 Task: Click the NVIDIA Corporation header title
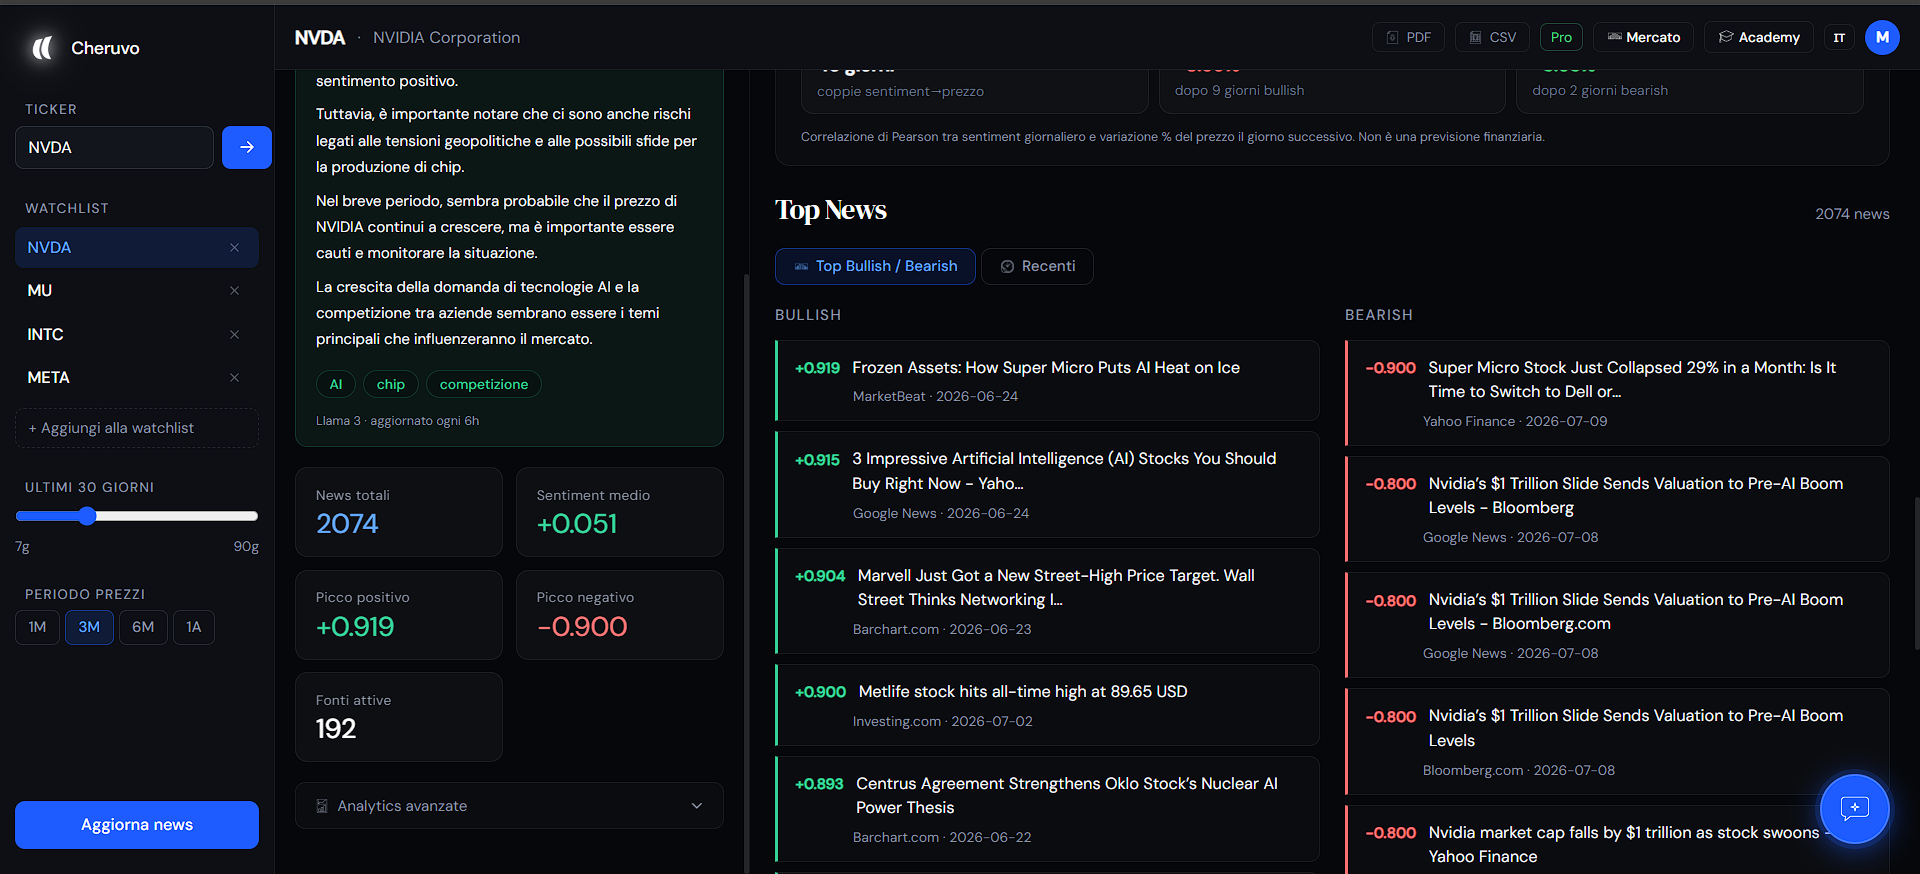pos(446,38)
